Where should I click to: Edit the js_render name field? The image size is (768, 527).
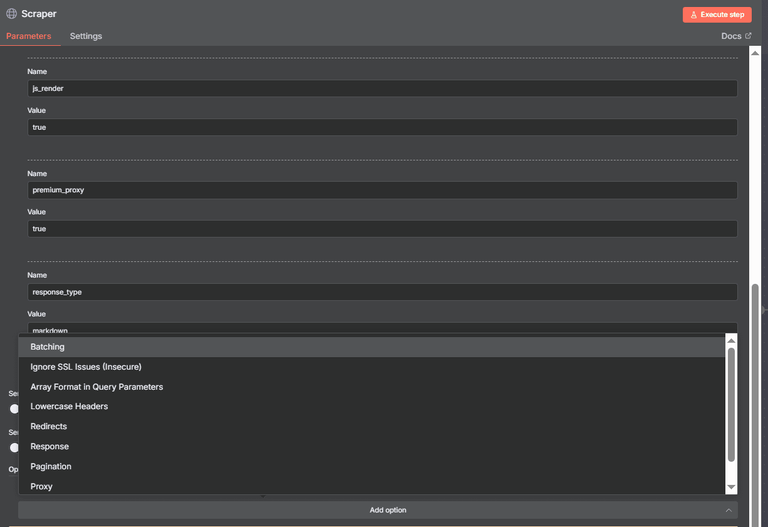(x=382, y=88)
